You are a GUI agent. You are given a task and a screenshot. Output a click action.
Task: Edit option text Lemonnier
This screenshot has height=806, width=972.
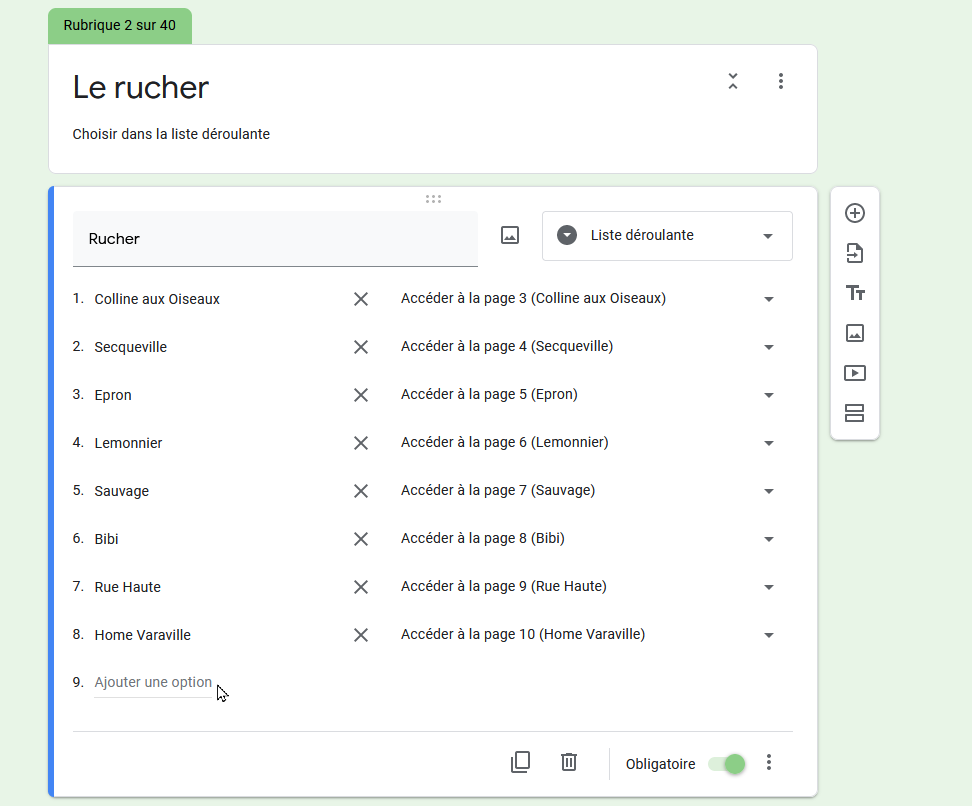pos(128,443)
